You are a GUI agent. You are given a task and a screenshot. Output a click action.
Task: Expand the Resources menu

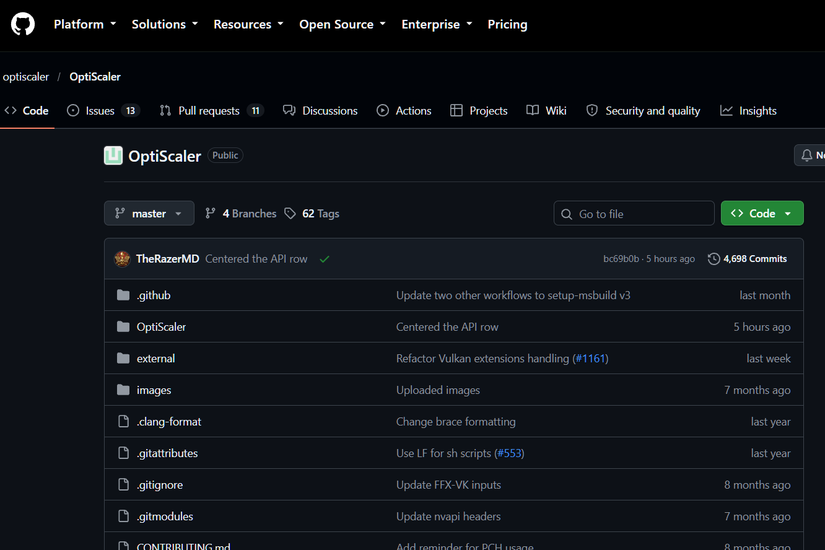pyautogui.click(x=248, y=24)
